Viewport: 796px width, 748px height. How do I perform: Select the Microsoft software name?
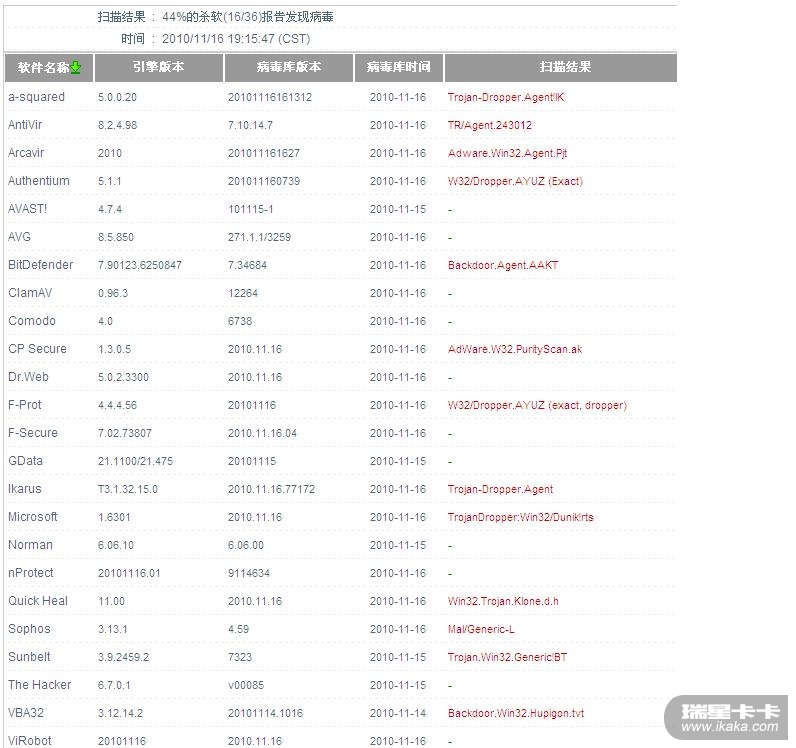pyautogui.click(x=32, y=516)
